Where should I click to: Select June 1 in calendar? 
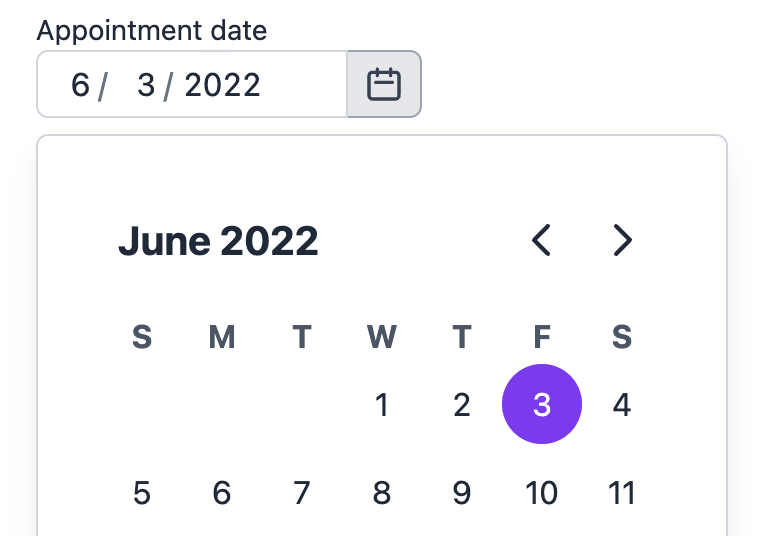(x=381, y=405)
